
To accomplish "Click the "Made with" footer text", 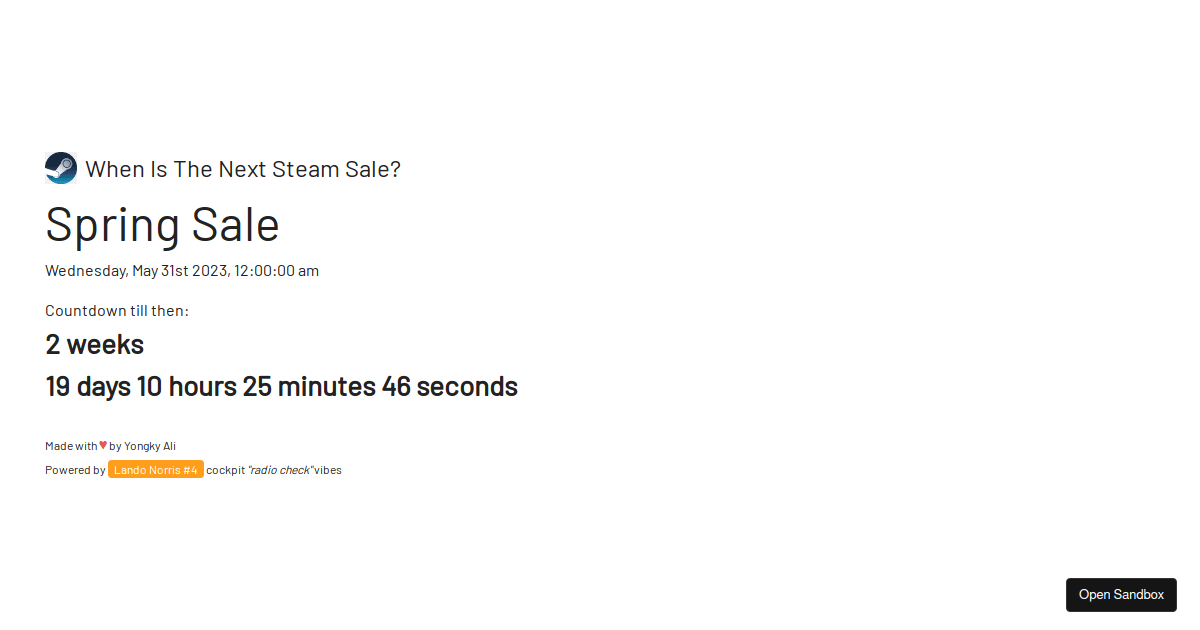I will click(x=71, y=446).
